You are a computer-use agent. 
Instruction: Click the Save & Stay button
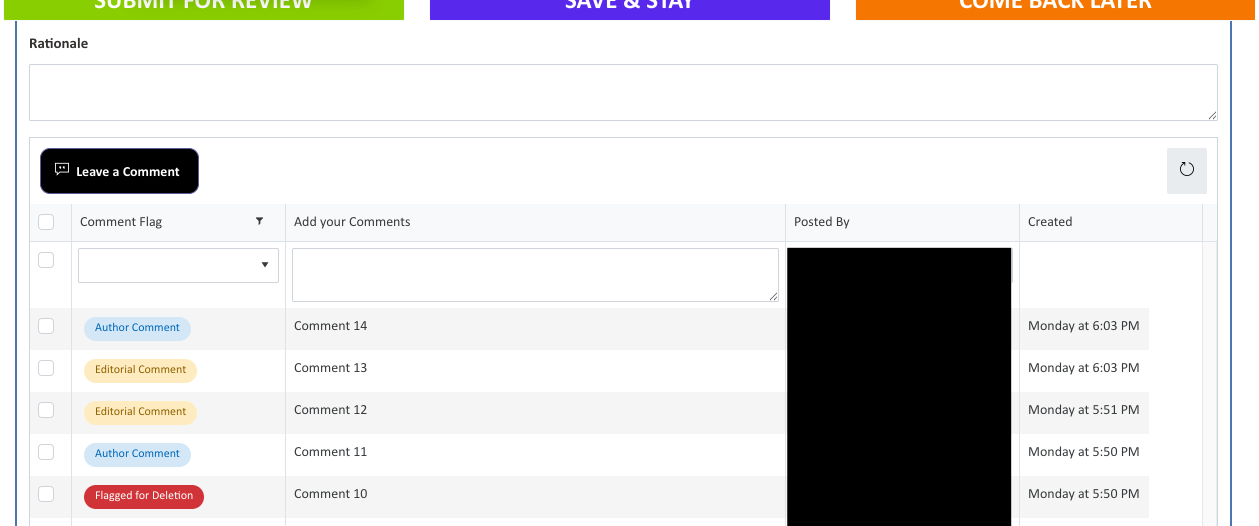coord(629,8)
